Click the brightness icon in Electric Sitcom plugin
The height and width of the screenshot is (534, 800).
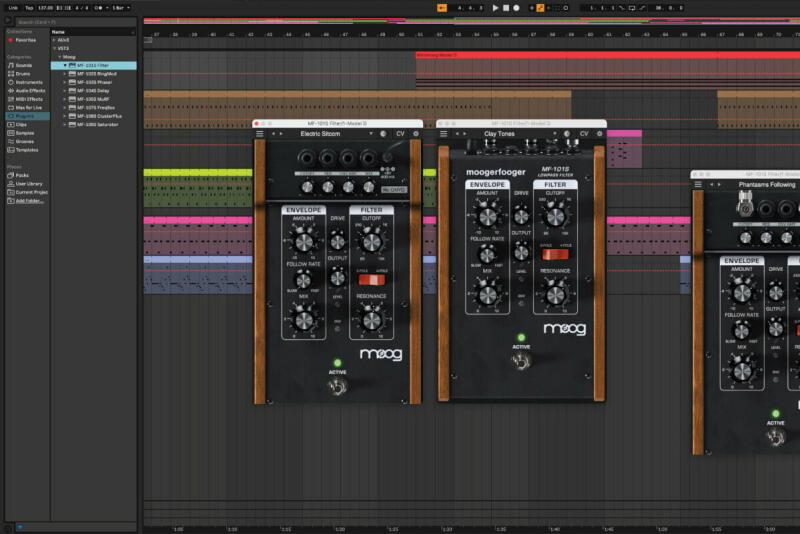click(x=383, y=134)
